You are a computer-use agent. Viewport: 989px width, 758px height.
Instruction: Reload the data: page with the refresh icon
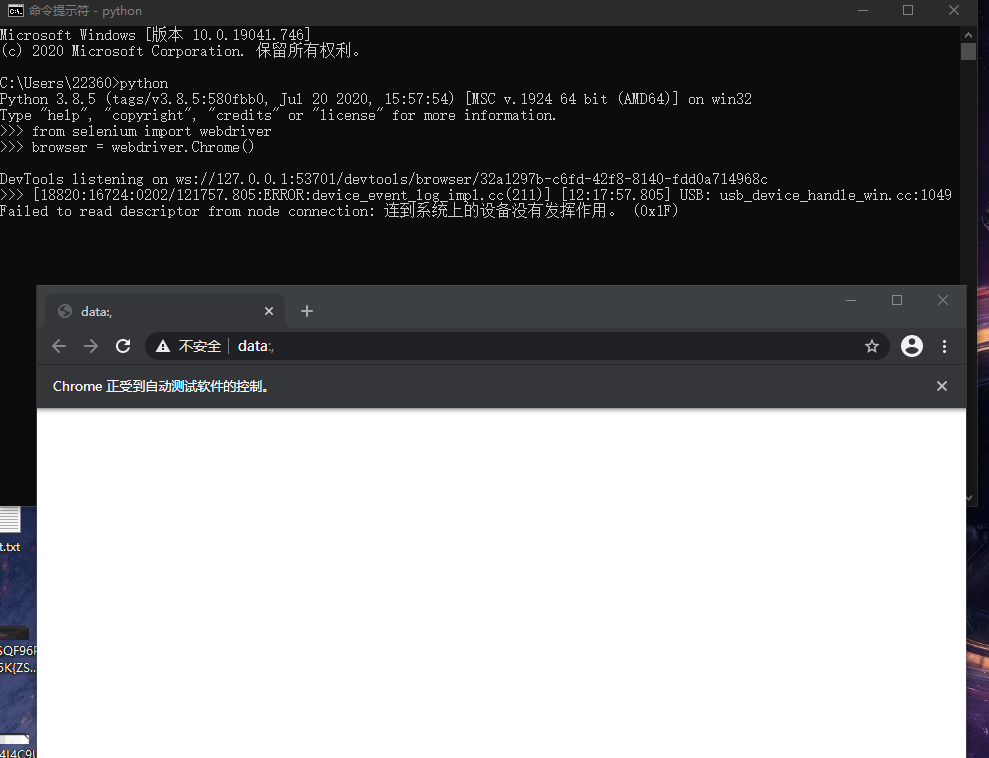pos(123,345)
